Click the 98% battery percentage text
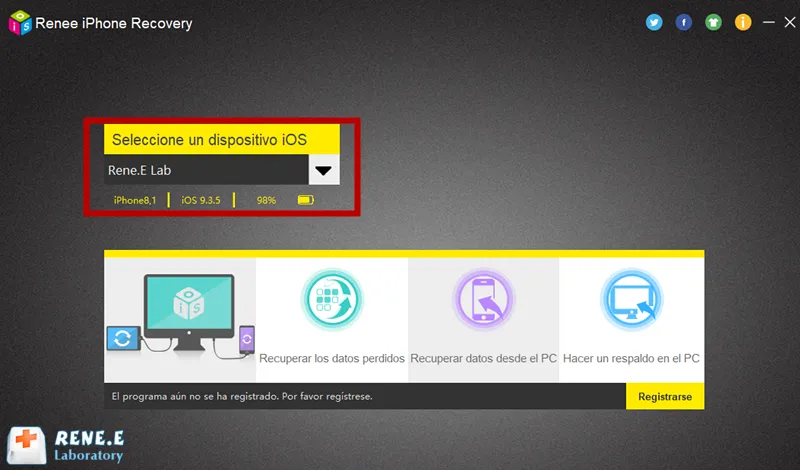The width and height of the screenshot is (800, 470). [x=266, y=200]
